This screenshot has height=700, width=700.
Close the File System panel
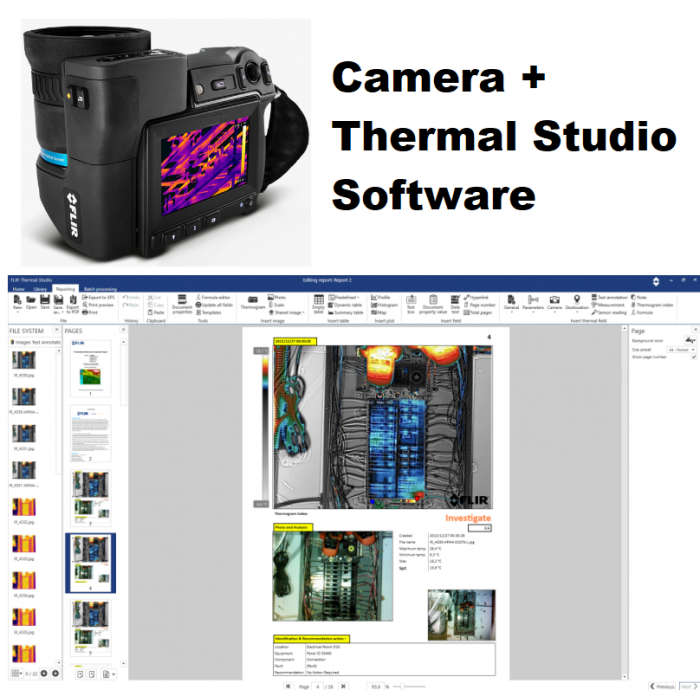(x=57, y=329)
